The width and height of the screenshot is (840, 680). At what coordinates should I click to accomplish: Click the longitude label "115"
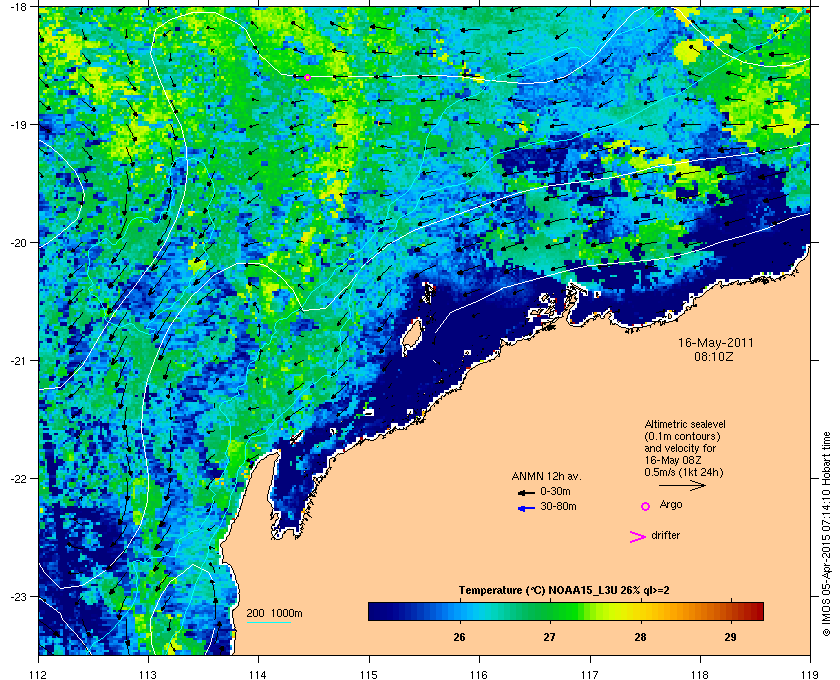pos(369,674)
